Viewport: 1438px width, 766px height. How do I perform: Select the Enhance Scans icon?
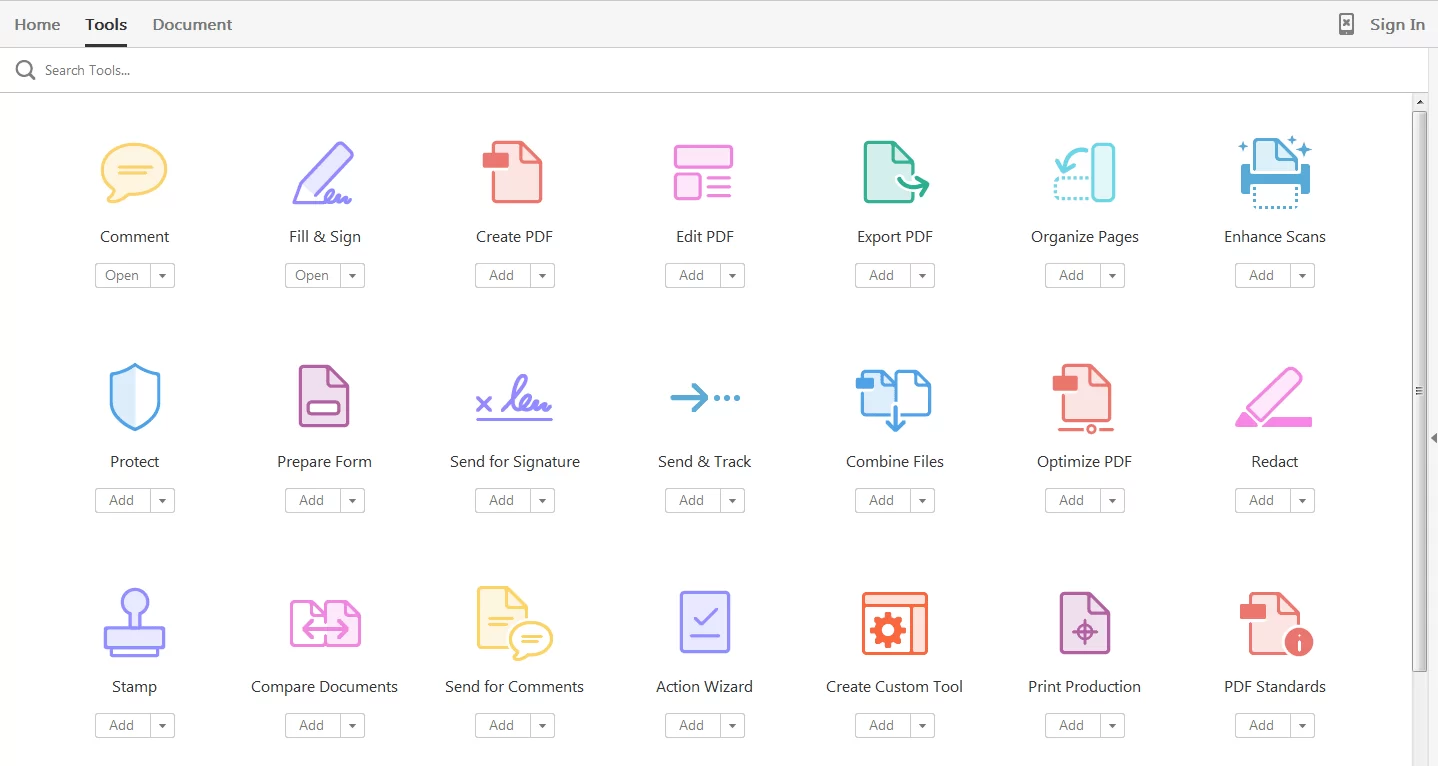tap(1274, 172)
